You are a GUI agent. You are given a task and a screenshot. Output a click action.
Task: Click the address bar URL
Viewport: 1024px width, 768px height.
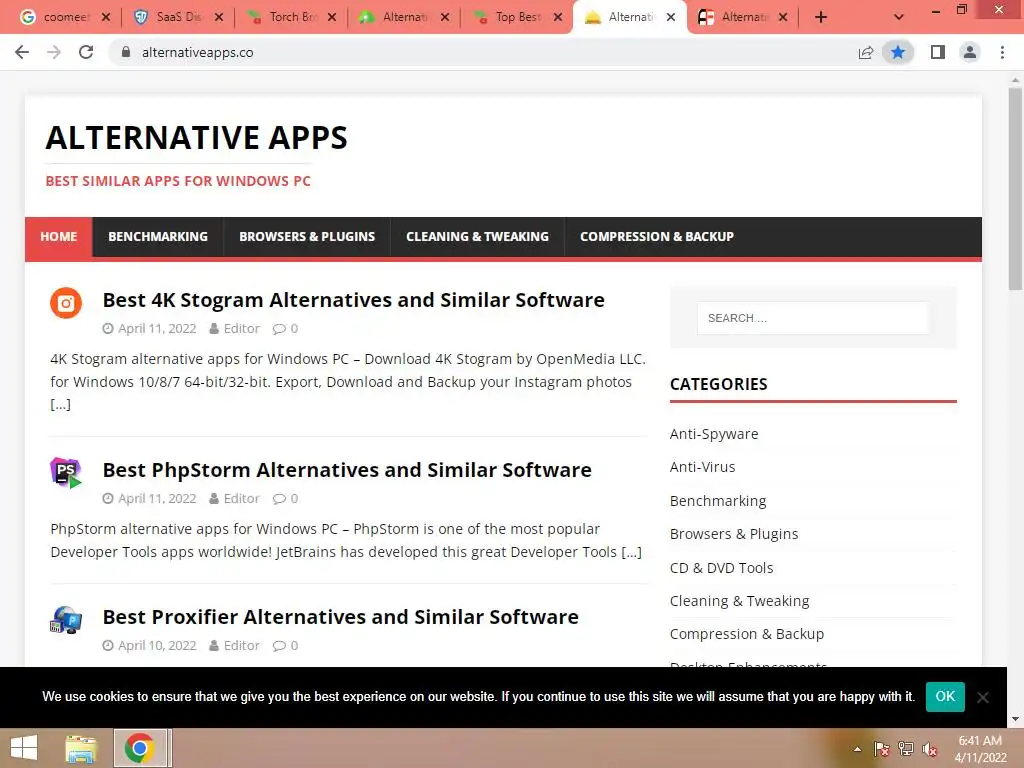pyautogui.click(x=197, y=52)
